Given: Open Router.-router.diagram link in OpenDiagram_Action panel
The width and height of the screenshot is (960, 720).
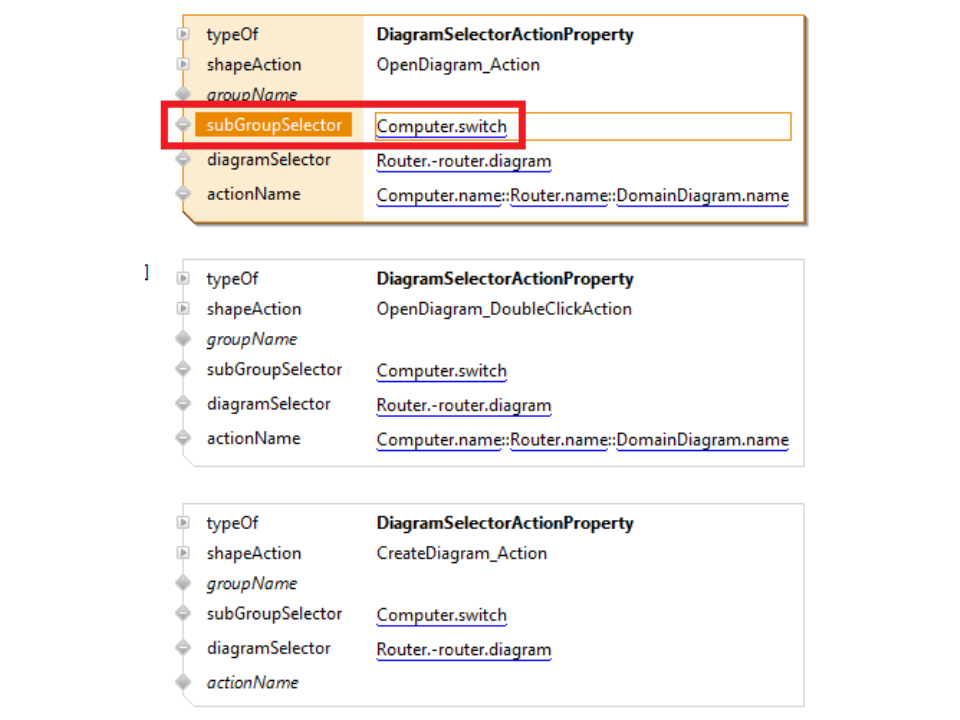Looking at the screenshot, I should (x=463, y=162).
